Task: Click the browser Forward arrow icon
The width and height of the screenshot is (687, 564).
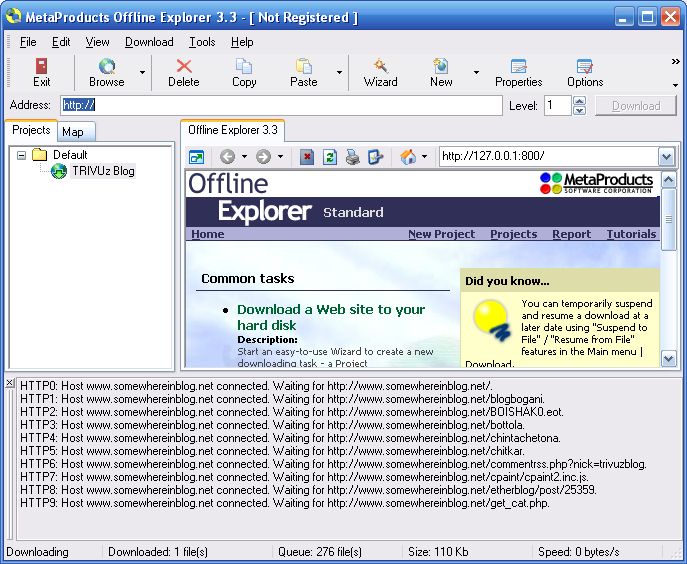Action: [x=263, y=156]
